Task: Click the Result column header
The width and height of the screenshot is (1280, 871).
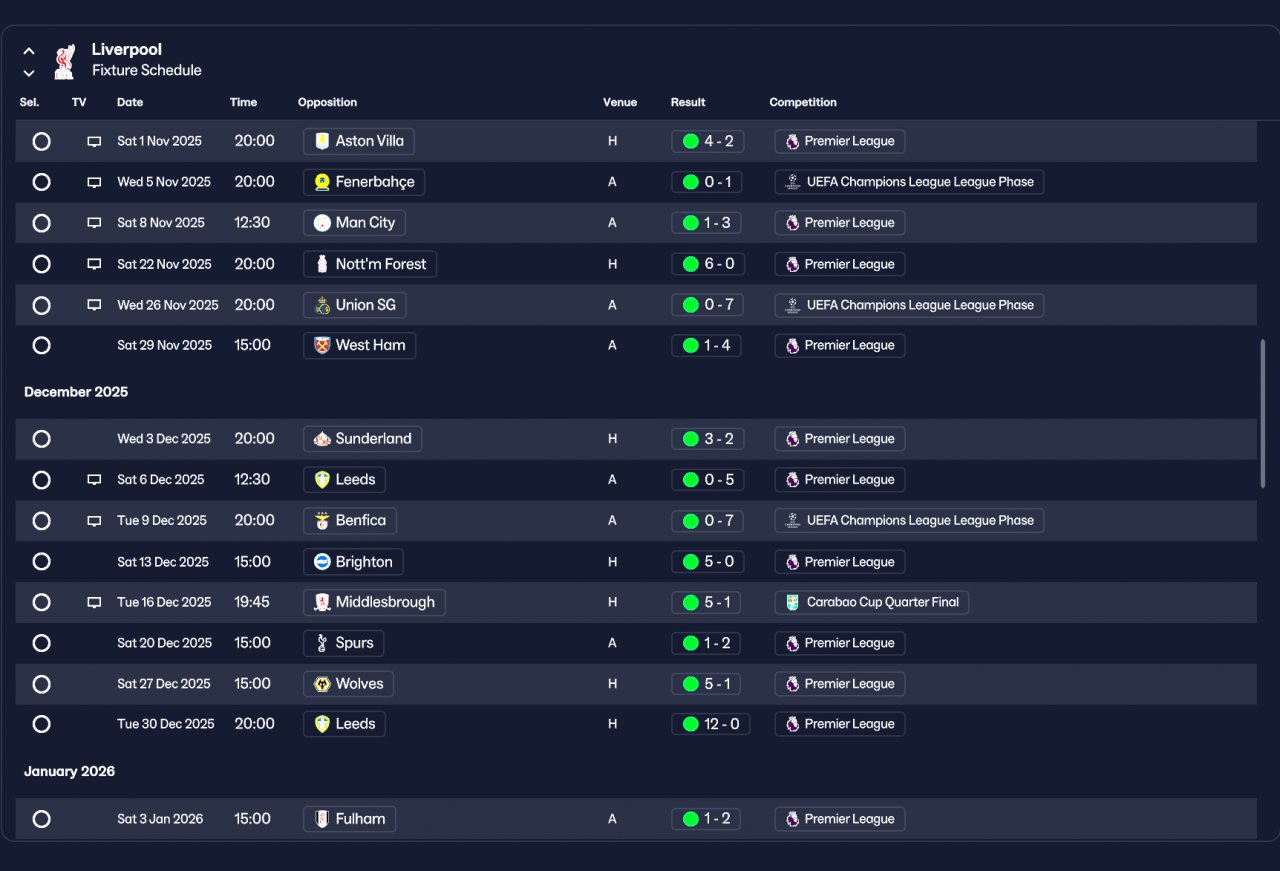Action: (x=688, y=102)
